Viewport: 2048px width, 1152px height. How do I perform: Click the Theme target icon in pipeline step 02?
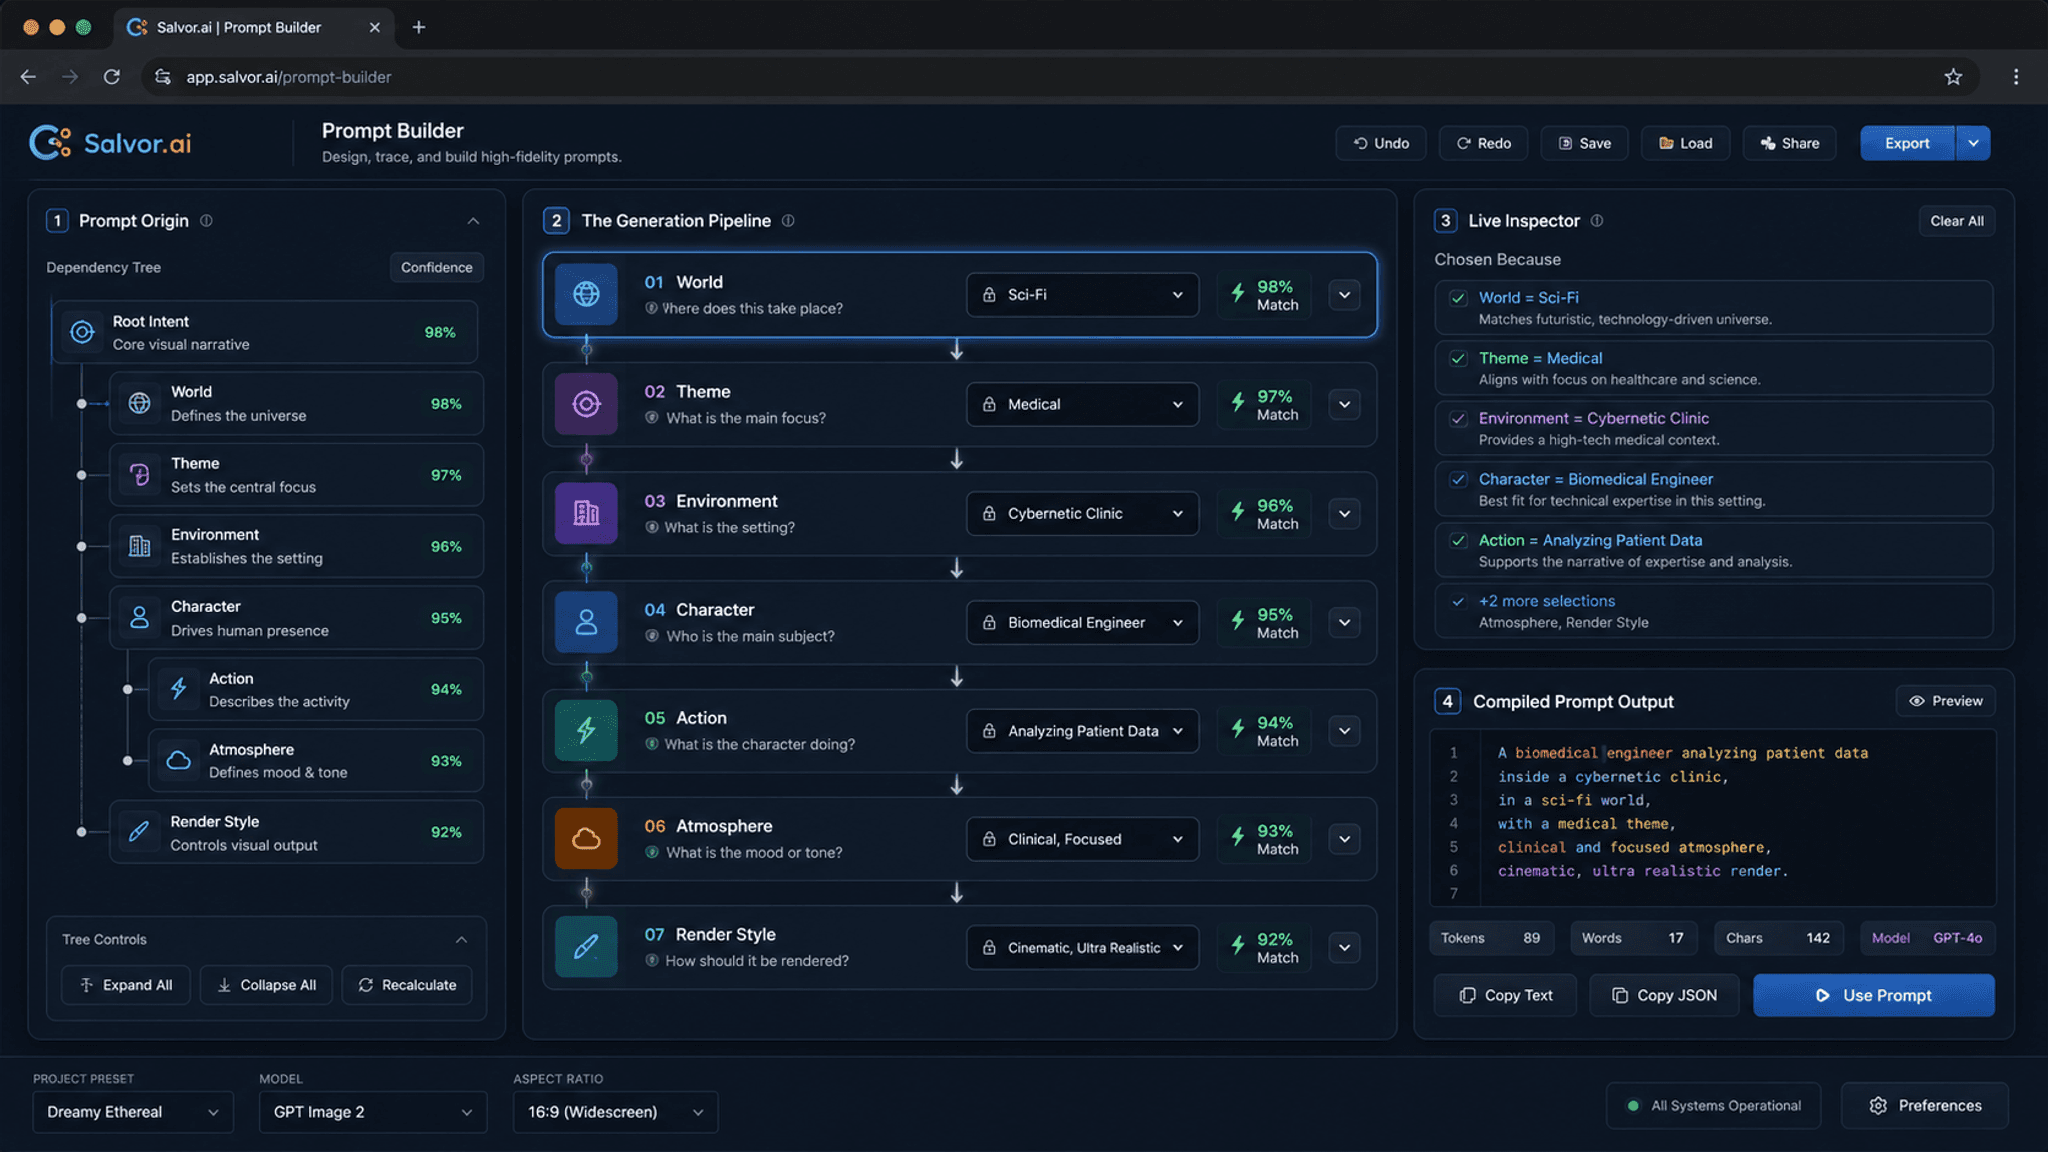586,404
